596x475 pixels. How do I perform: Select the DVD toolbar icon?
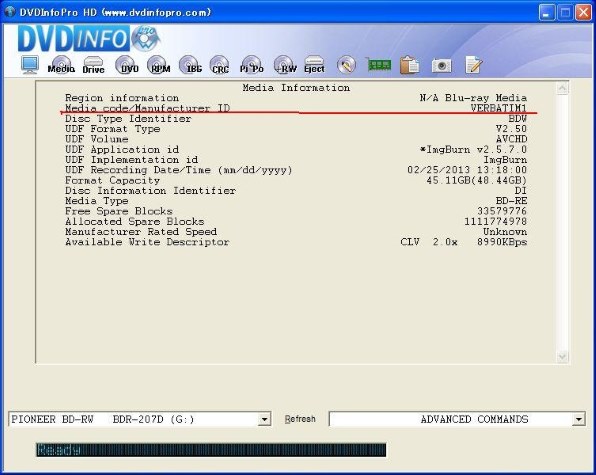coord(126,65)
